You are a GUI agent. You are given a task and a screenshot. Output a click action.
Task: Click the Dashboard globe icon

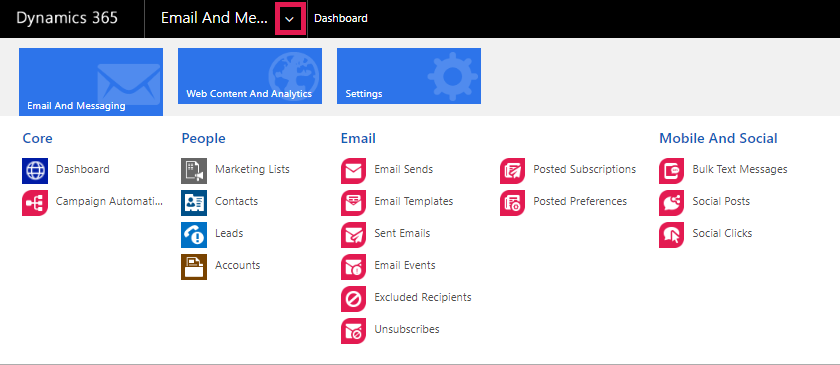[x=35, y=171]
